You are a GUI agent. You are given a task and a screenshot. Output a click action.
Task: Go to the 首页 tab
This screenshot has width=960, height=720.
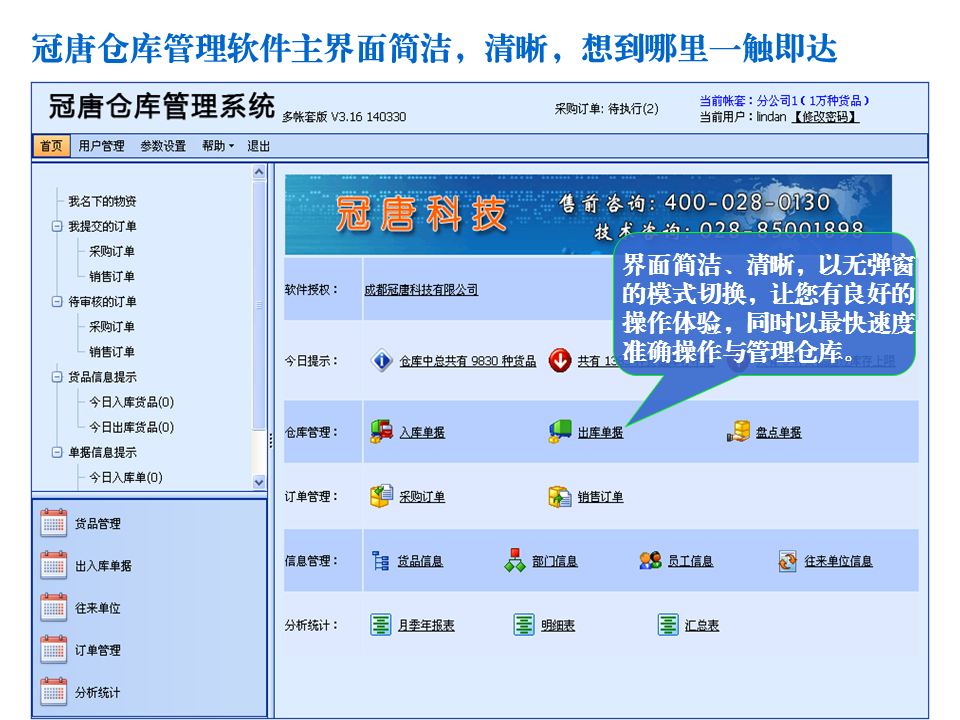pos(51,146)
